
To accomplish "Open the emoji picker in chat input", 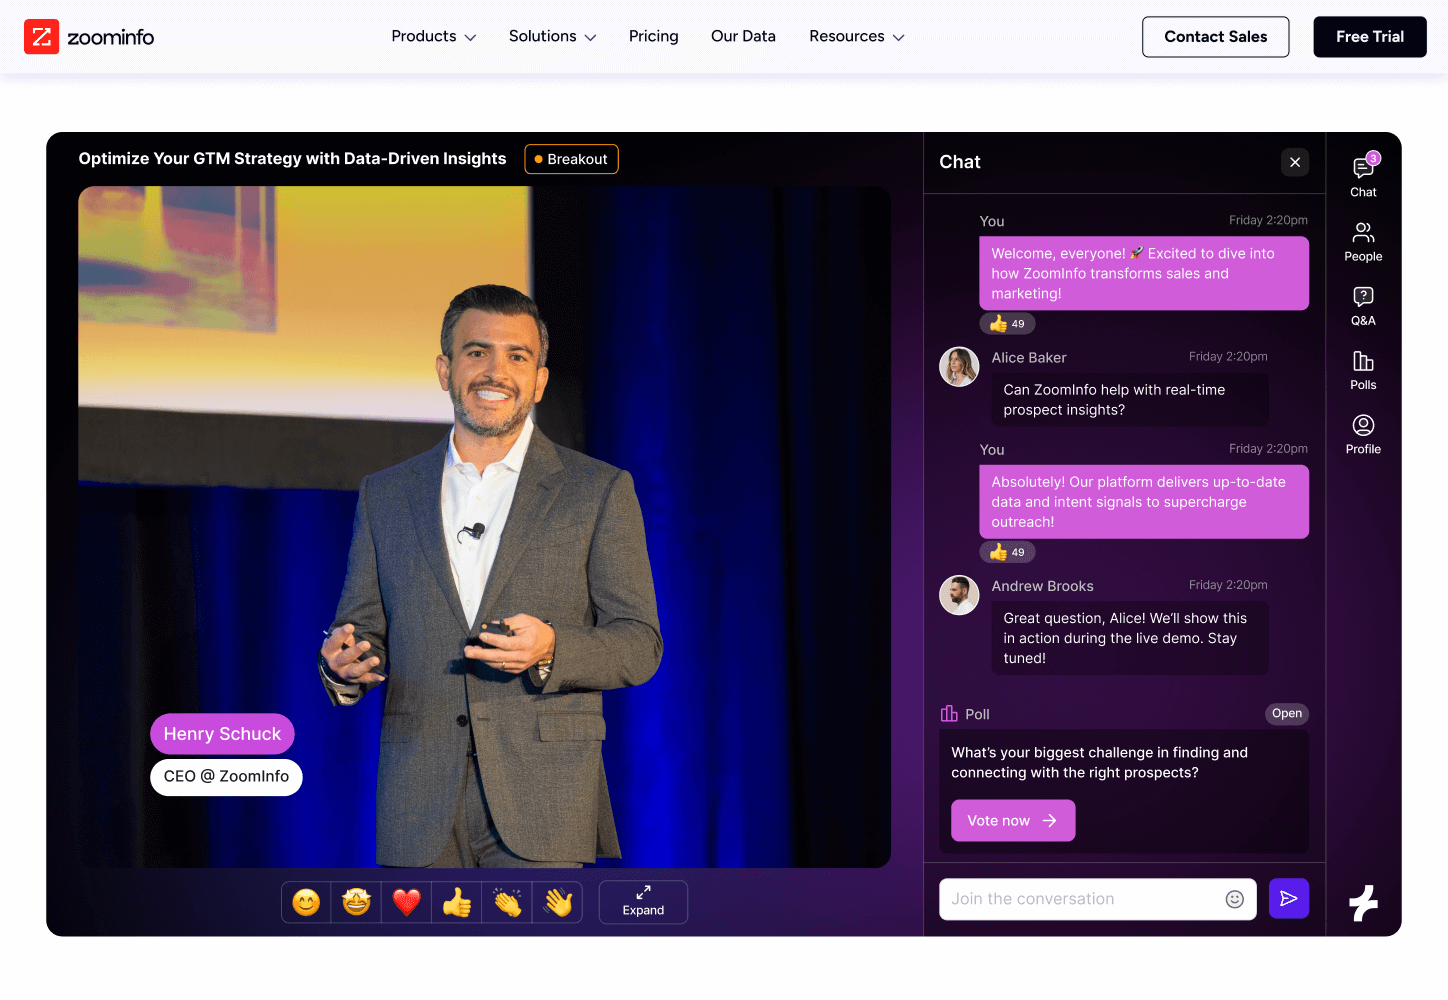I will pyautogui.click(x=1235, y=899).
